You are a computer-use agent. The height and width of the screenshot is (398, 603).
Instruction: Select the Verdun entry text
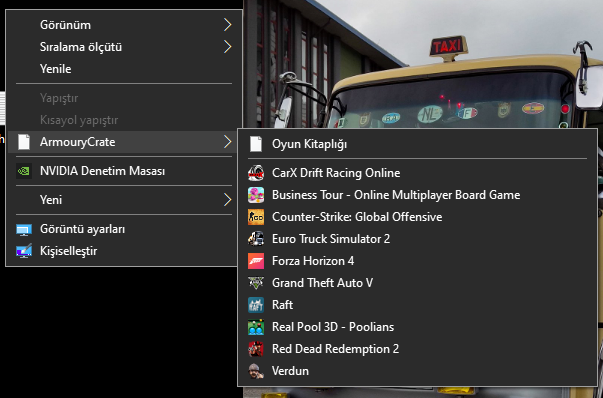pyautogui.click(x=290, y=371)
